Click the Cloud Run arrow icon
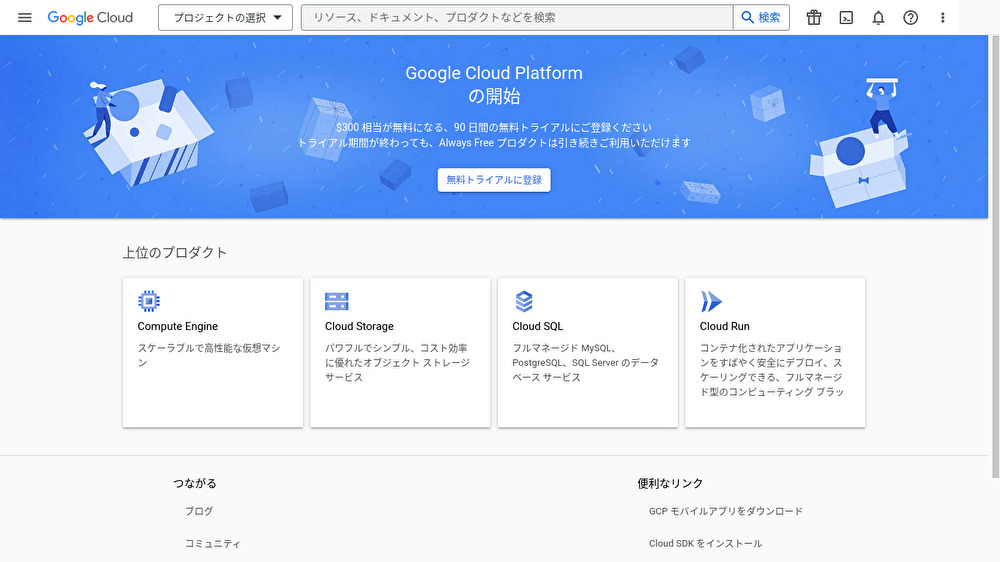The width and height of the screenshot is (1000, 562). pos(711,301)
